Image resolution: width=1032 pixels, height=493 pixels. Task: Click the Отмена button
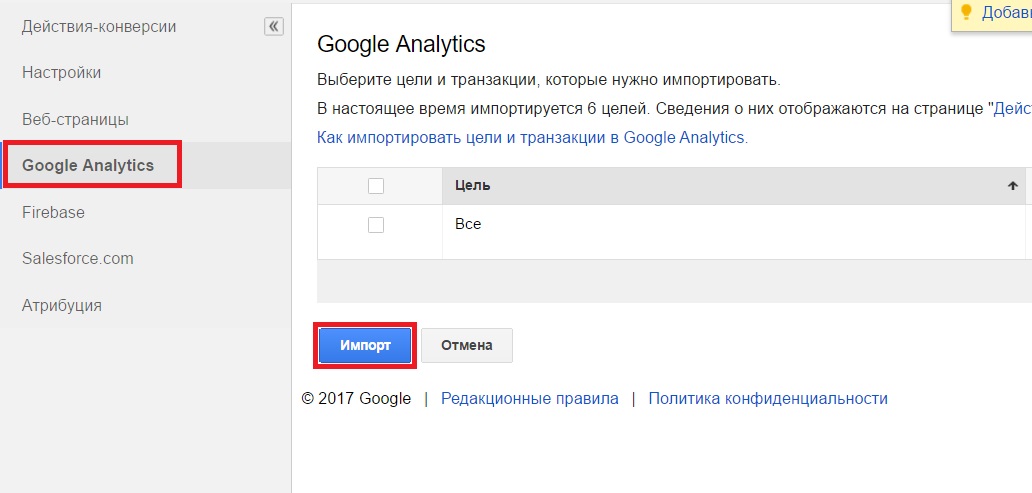point(467,346)
